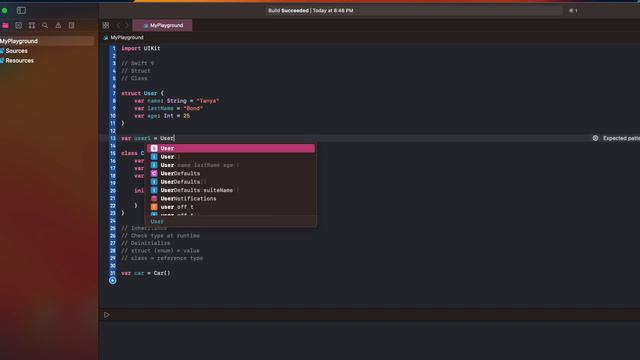Click the Build Succeeded activity status
The height and width of the screenshot is (360, 640).
[x=311, y=11]
